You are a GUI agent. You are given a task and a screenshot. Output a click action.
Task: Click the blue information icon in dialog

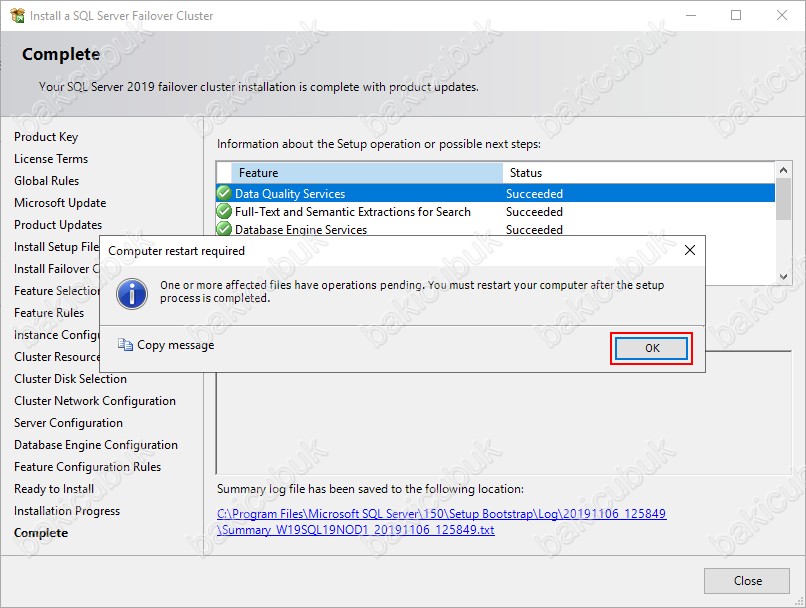click(x=132, y=293)
